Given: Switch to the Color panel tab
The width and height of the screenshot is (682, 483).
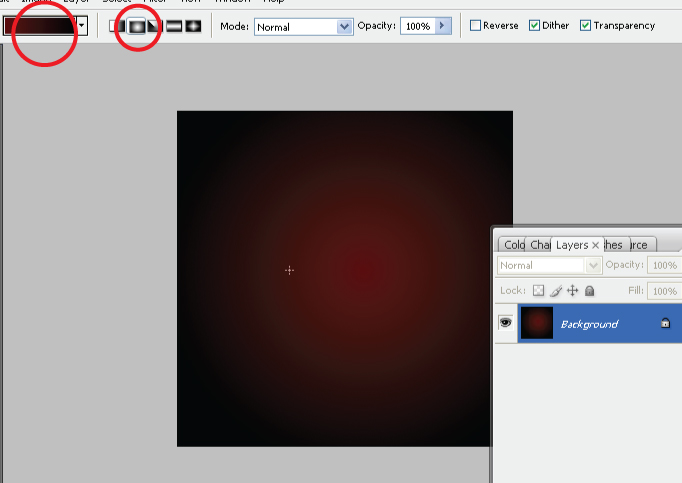Looking at the screenshot, I should [513, 245].
